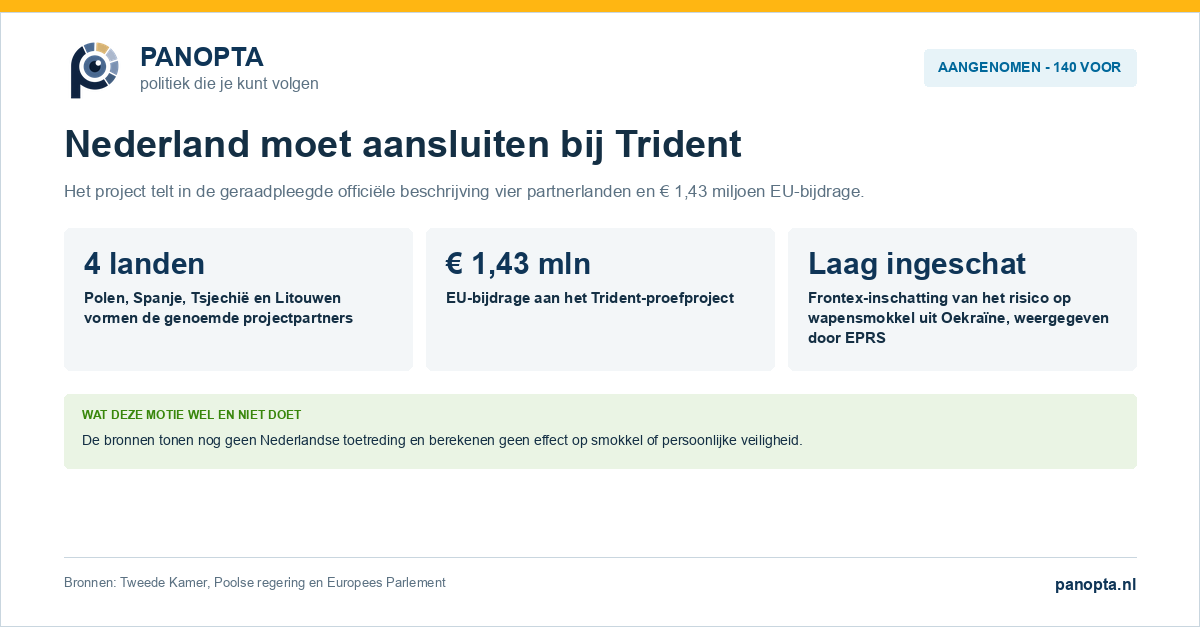Click the headline 'Nederland moet aansluiten bij Trident'

(403, 145)
